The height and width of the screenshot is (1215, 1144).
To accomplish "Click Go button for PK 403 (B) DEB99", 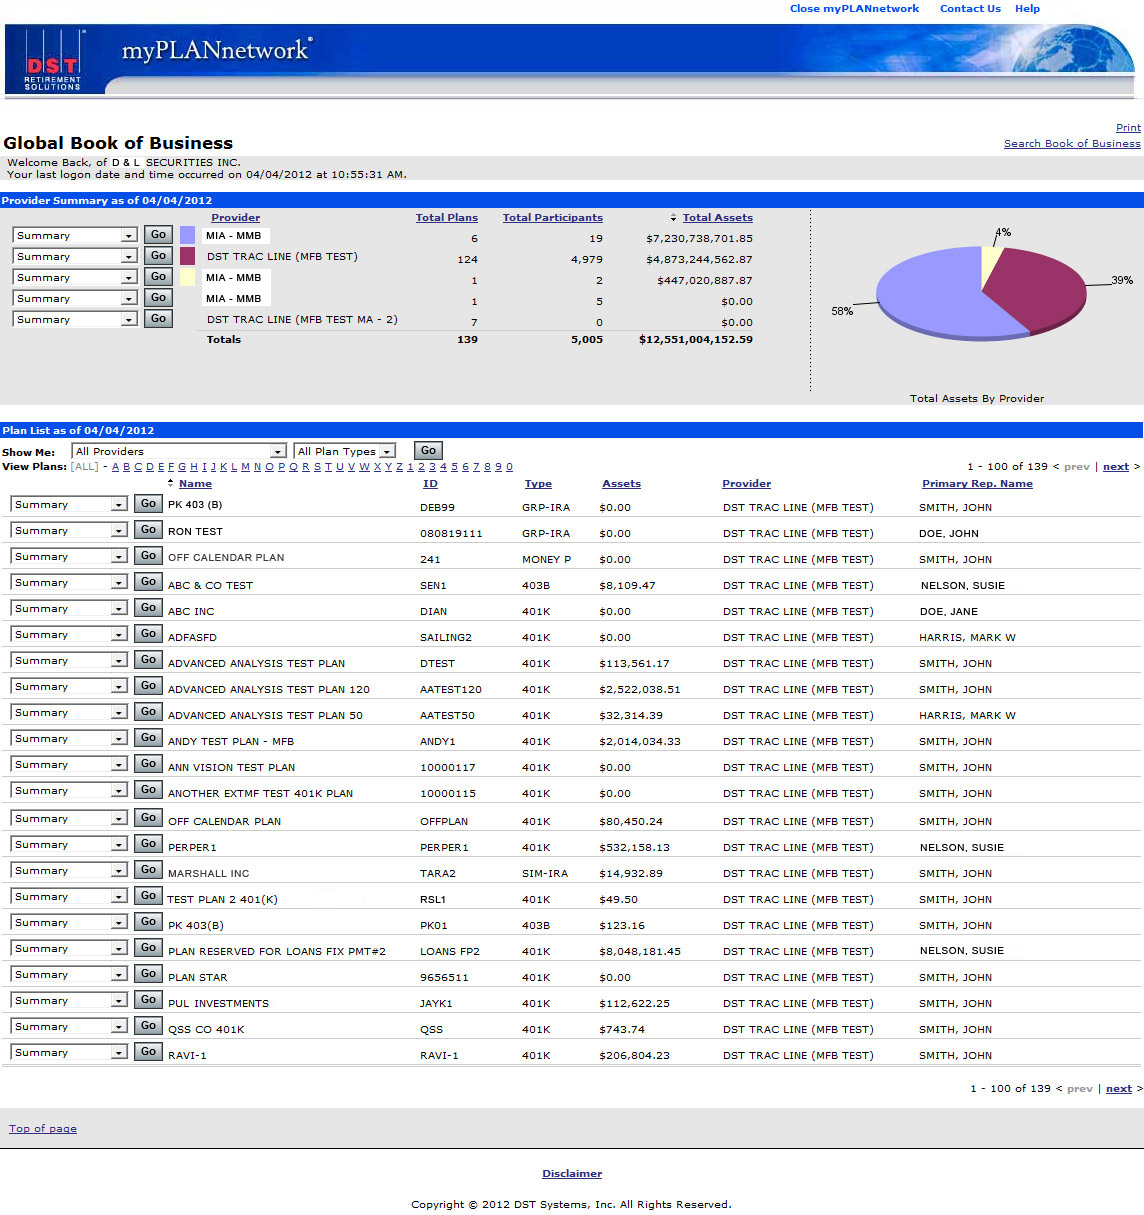I will tap(148, 504).
